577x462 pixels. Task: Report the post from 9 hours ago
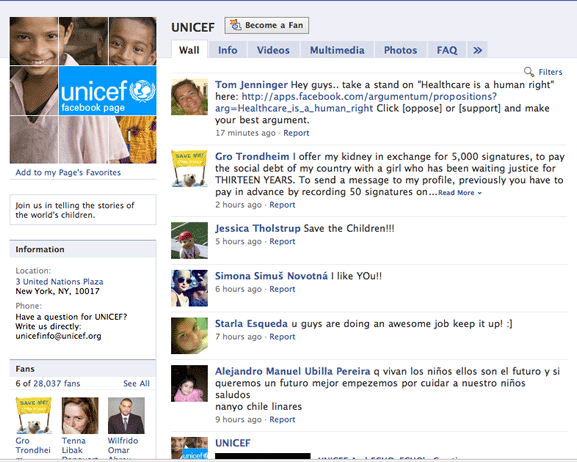[x=282, y=420]
